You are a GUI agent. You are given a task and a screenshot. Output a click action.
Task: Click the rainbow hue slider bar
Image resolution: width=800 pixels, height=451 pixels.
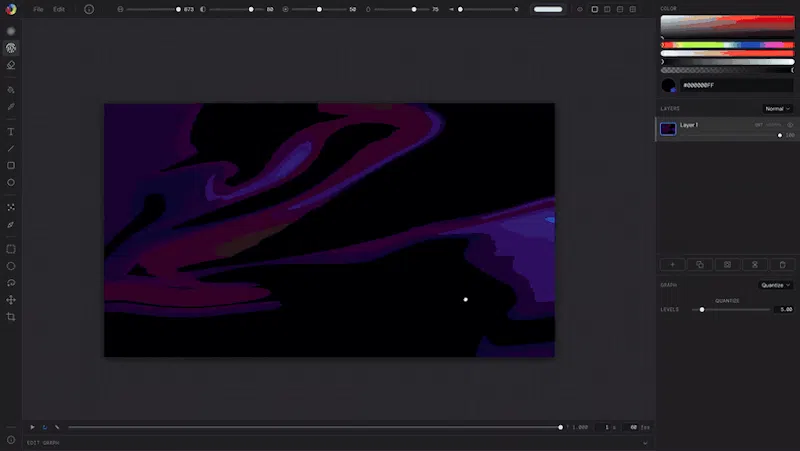[x=727, y=45]
